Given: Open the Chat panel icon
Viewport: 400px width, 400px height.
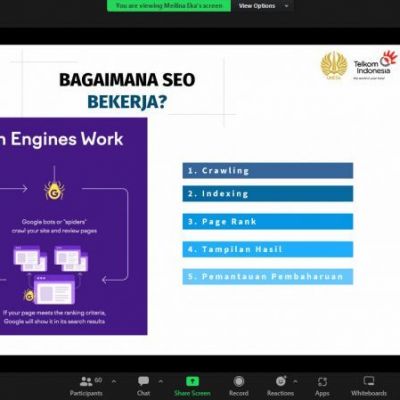Looking at the screenshot, I should [x=143, y=381].
